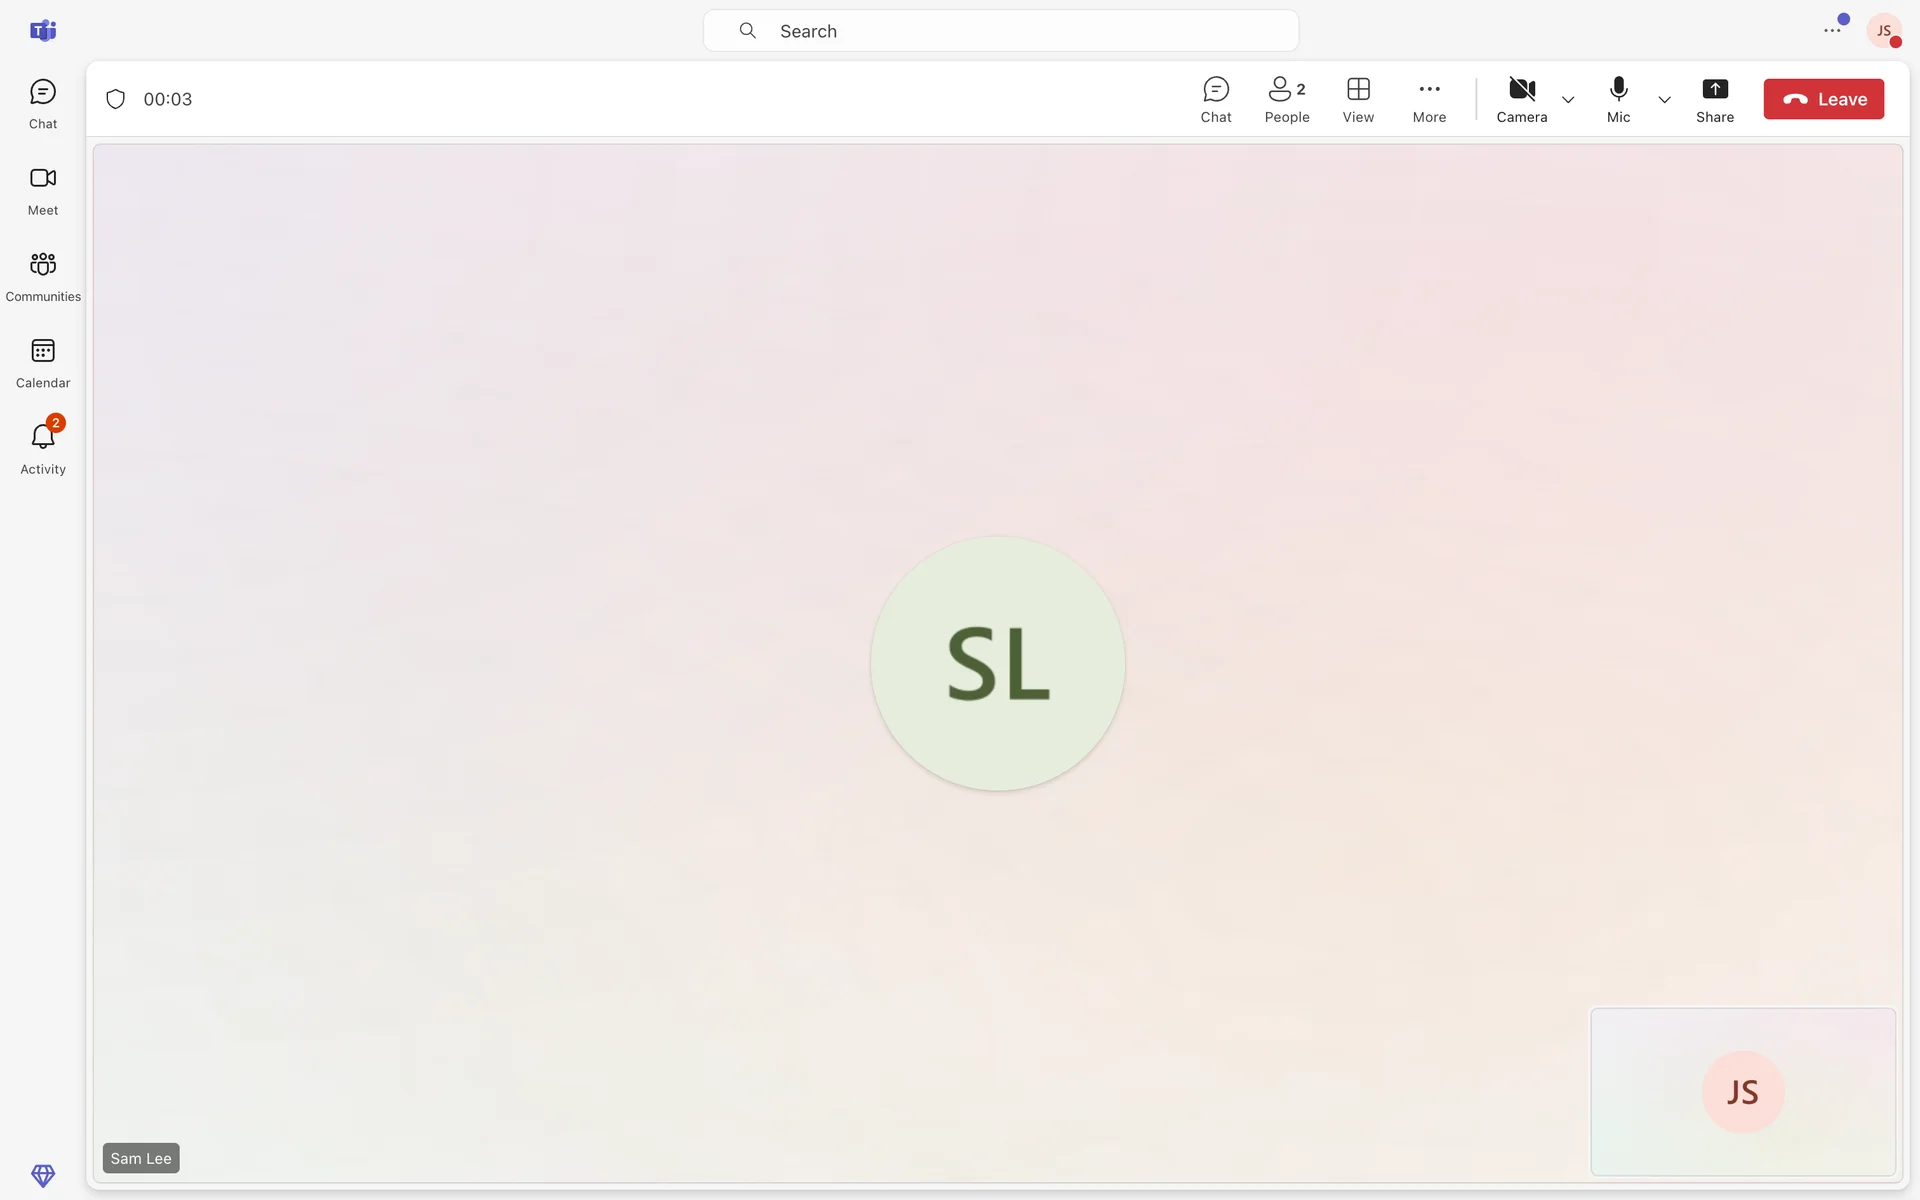Go to Calendar in the sidebar

pyautogui.click(x=43, y=362)
